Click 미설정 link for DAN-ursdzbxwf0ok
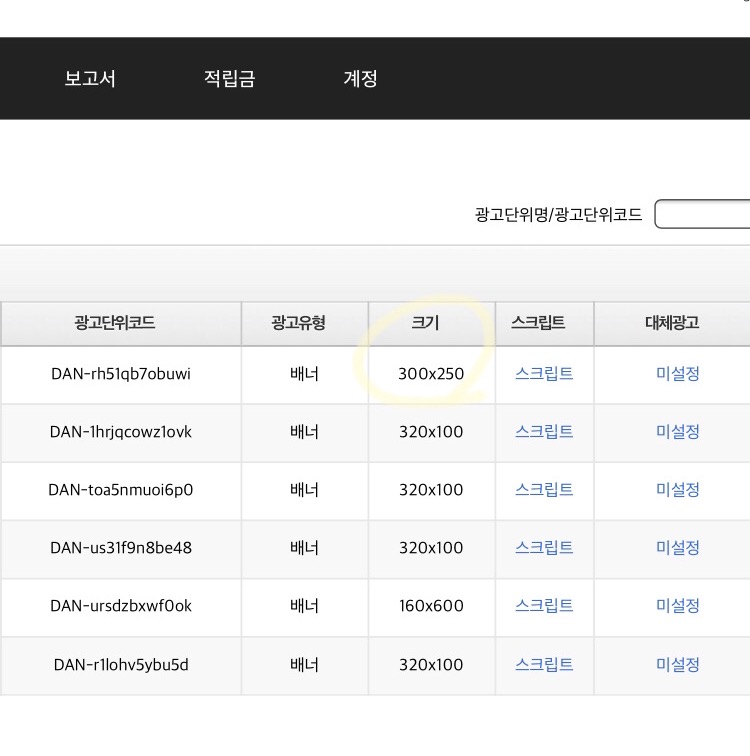This screenshot has height=756, width=750. tap(678, 606)
